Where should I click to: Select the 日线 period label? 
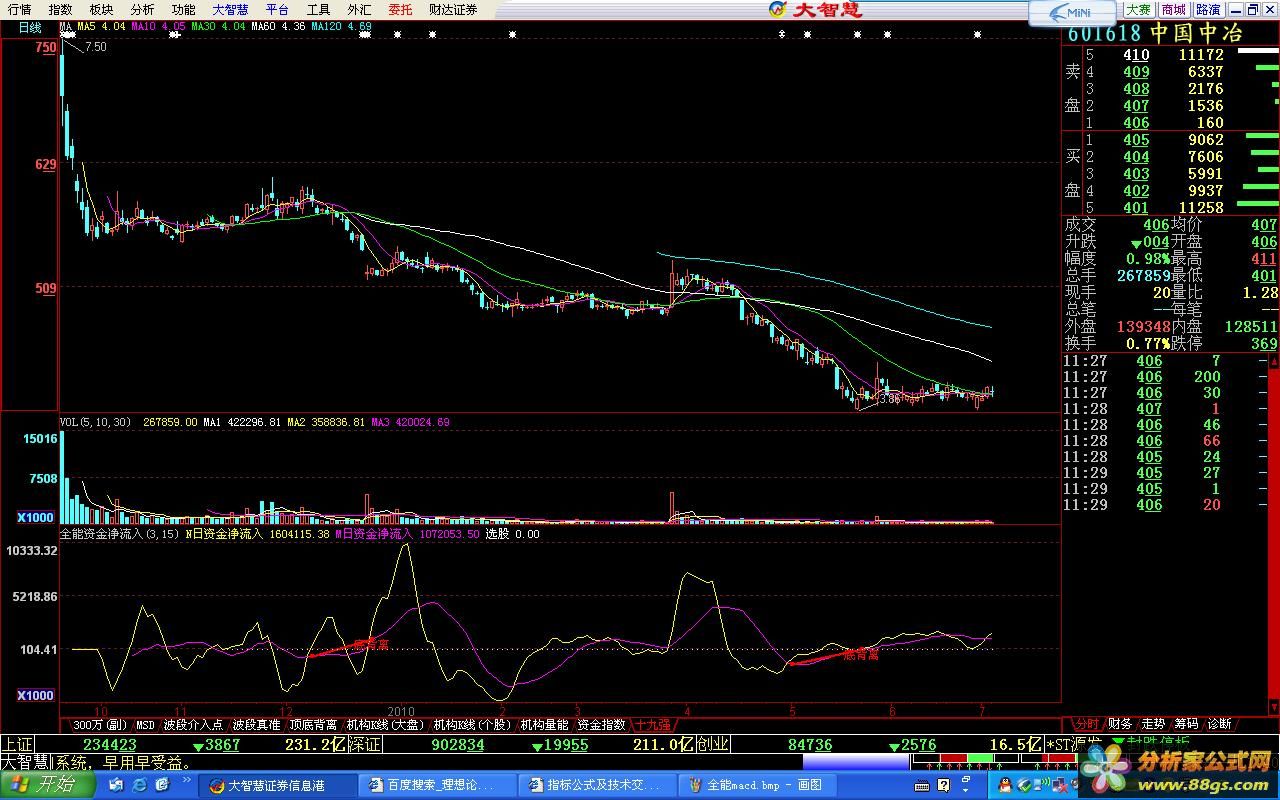coord(30,28)
